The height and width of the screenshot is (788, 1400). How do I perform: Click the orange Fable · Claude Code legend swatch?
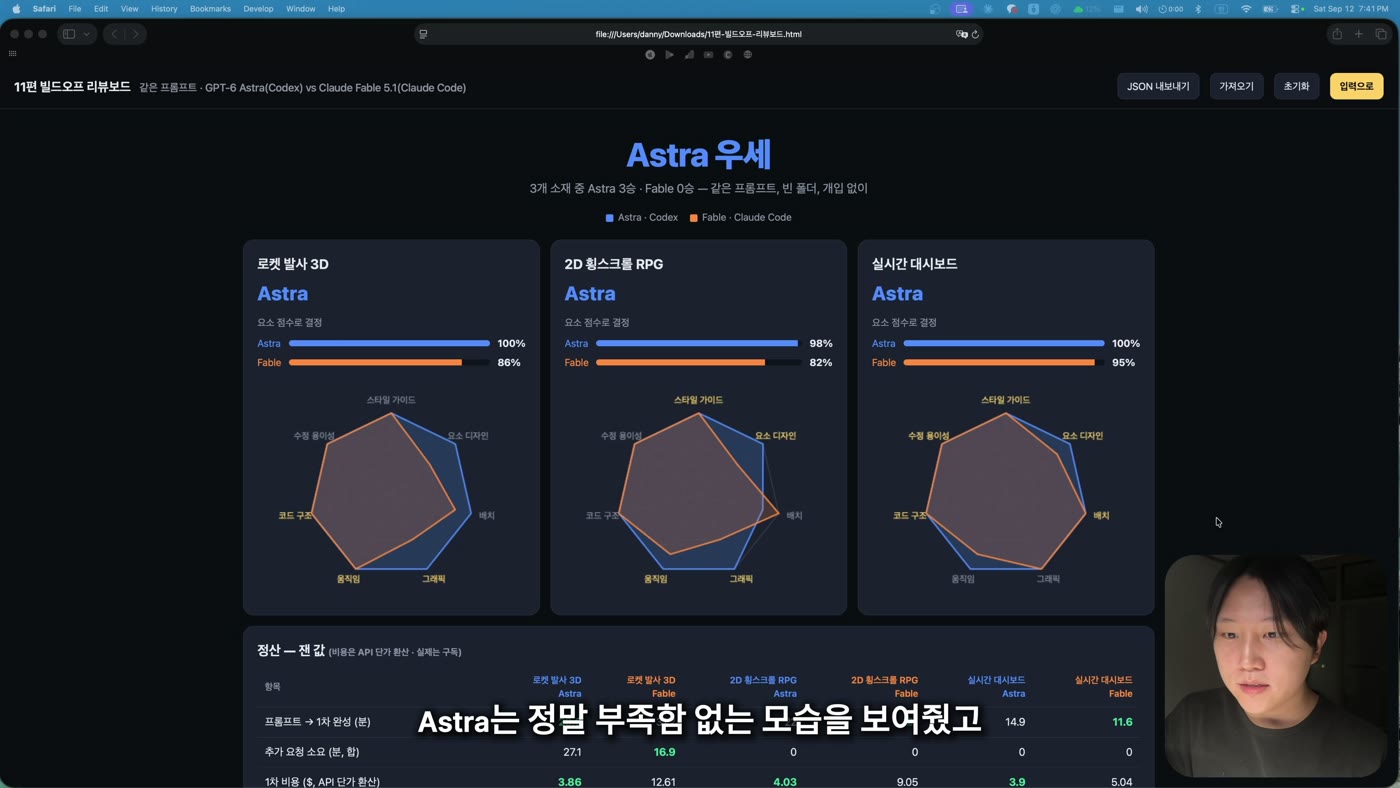click(693, 218)
